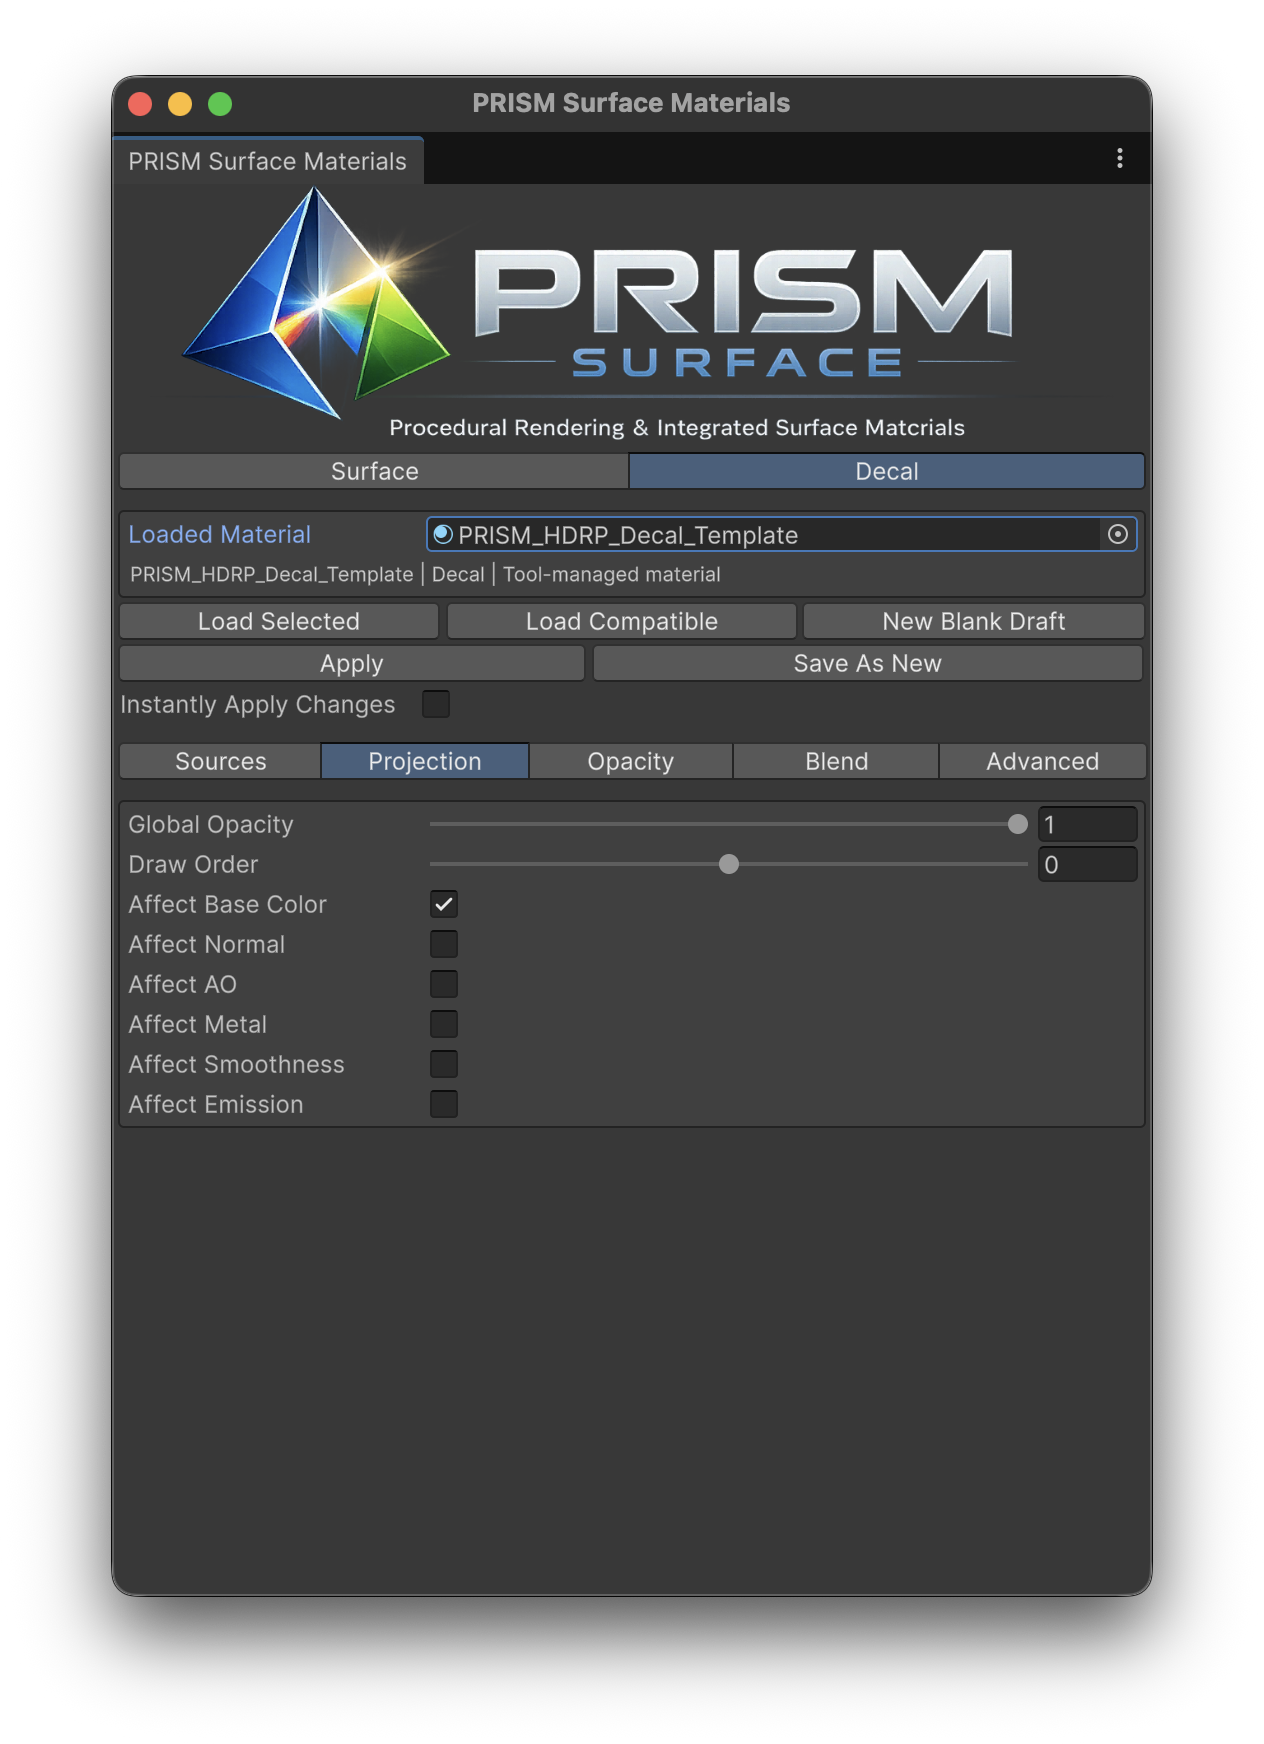Click the Draw Order label
The image size is (1264, 1744).
(x=193, y=864)
